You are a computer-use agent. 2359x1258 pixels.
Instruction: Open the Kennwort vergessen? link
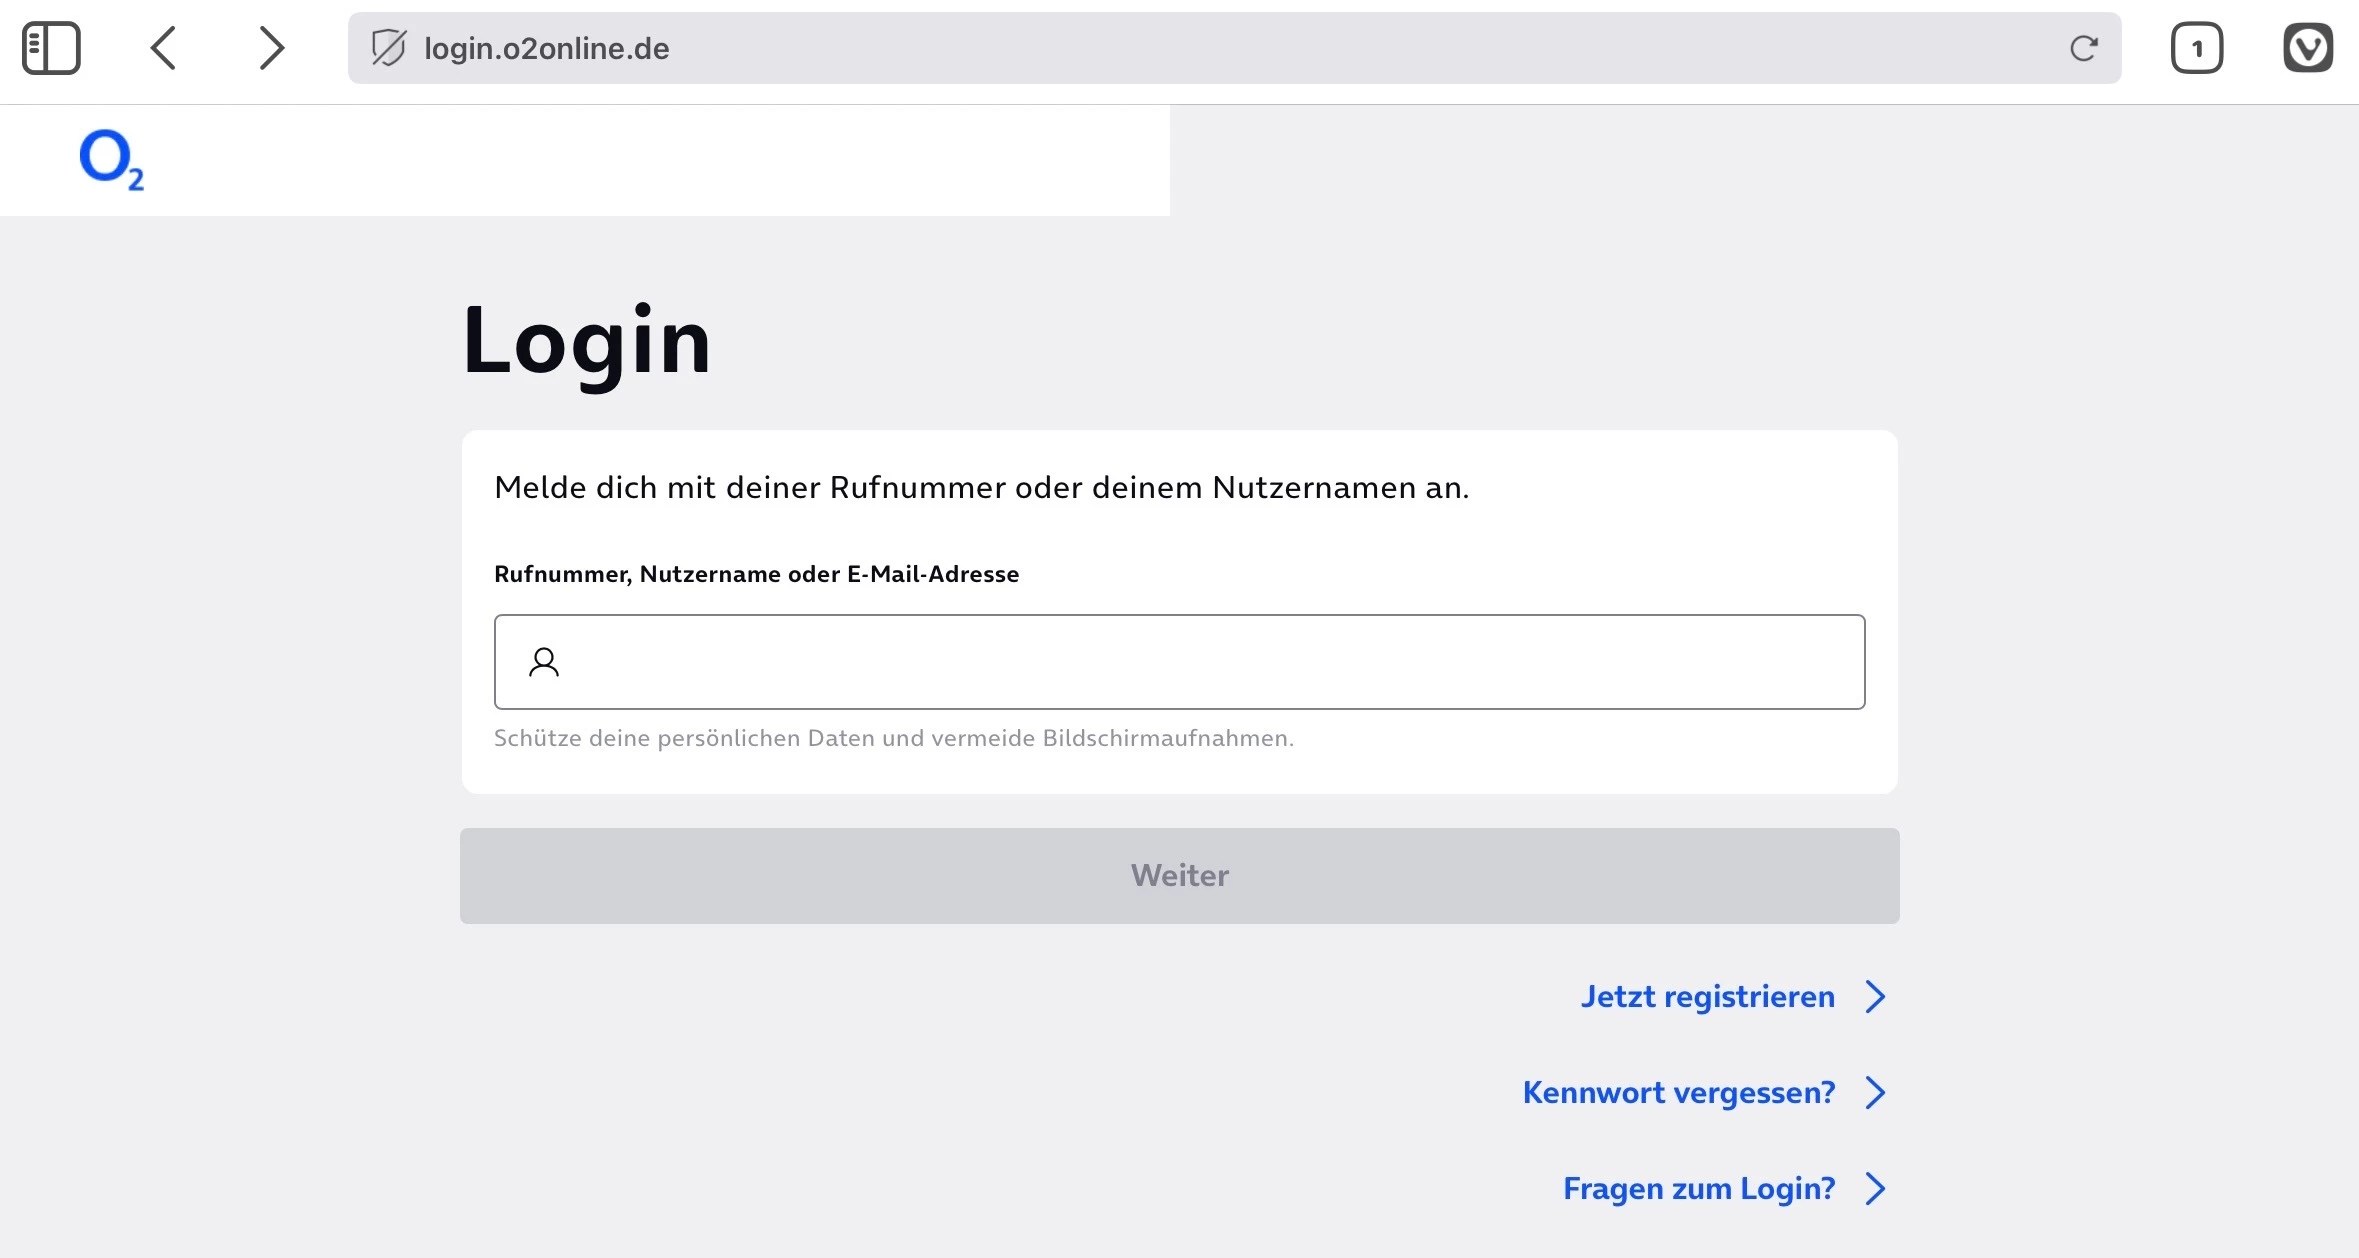(1678, 1093)
